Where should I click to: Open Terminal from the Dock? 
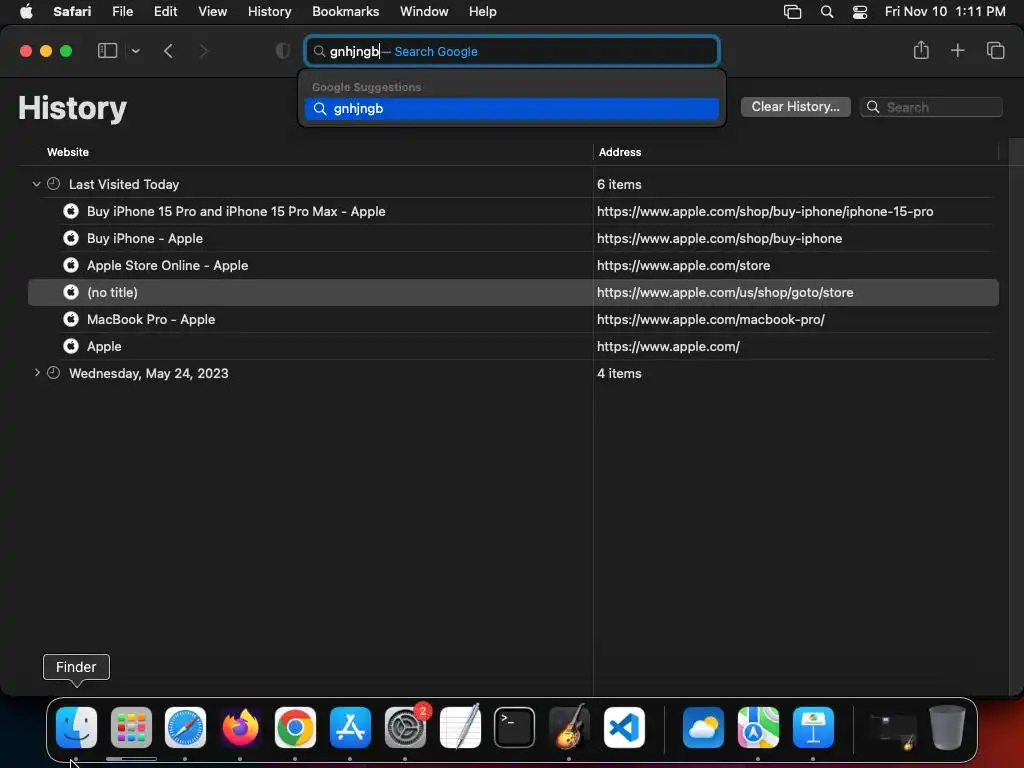515,727
